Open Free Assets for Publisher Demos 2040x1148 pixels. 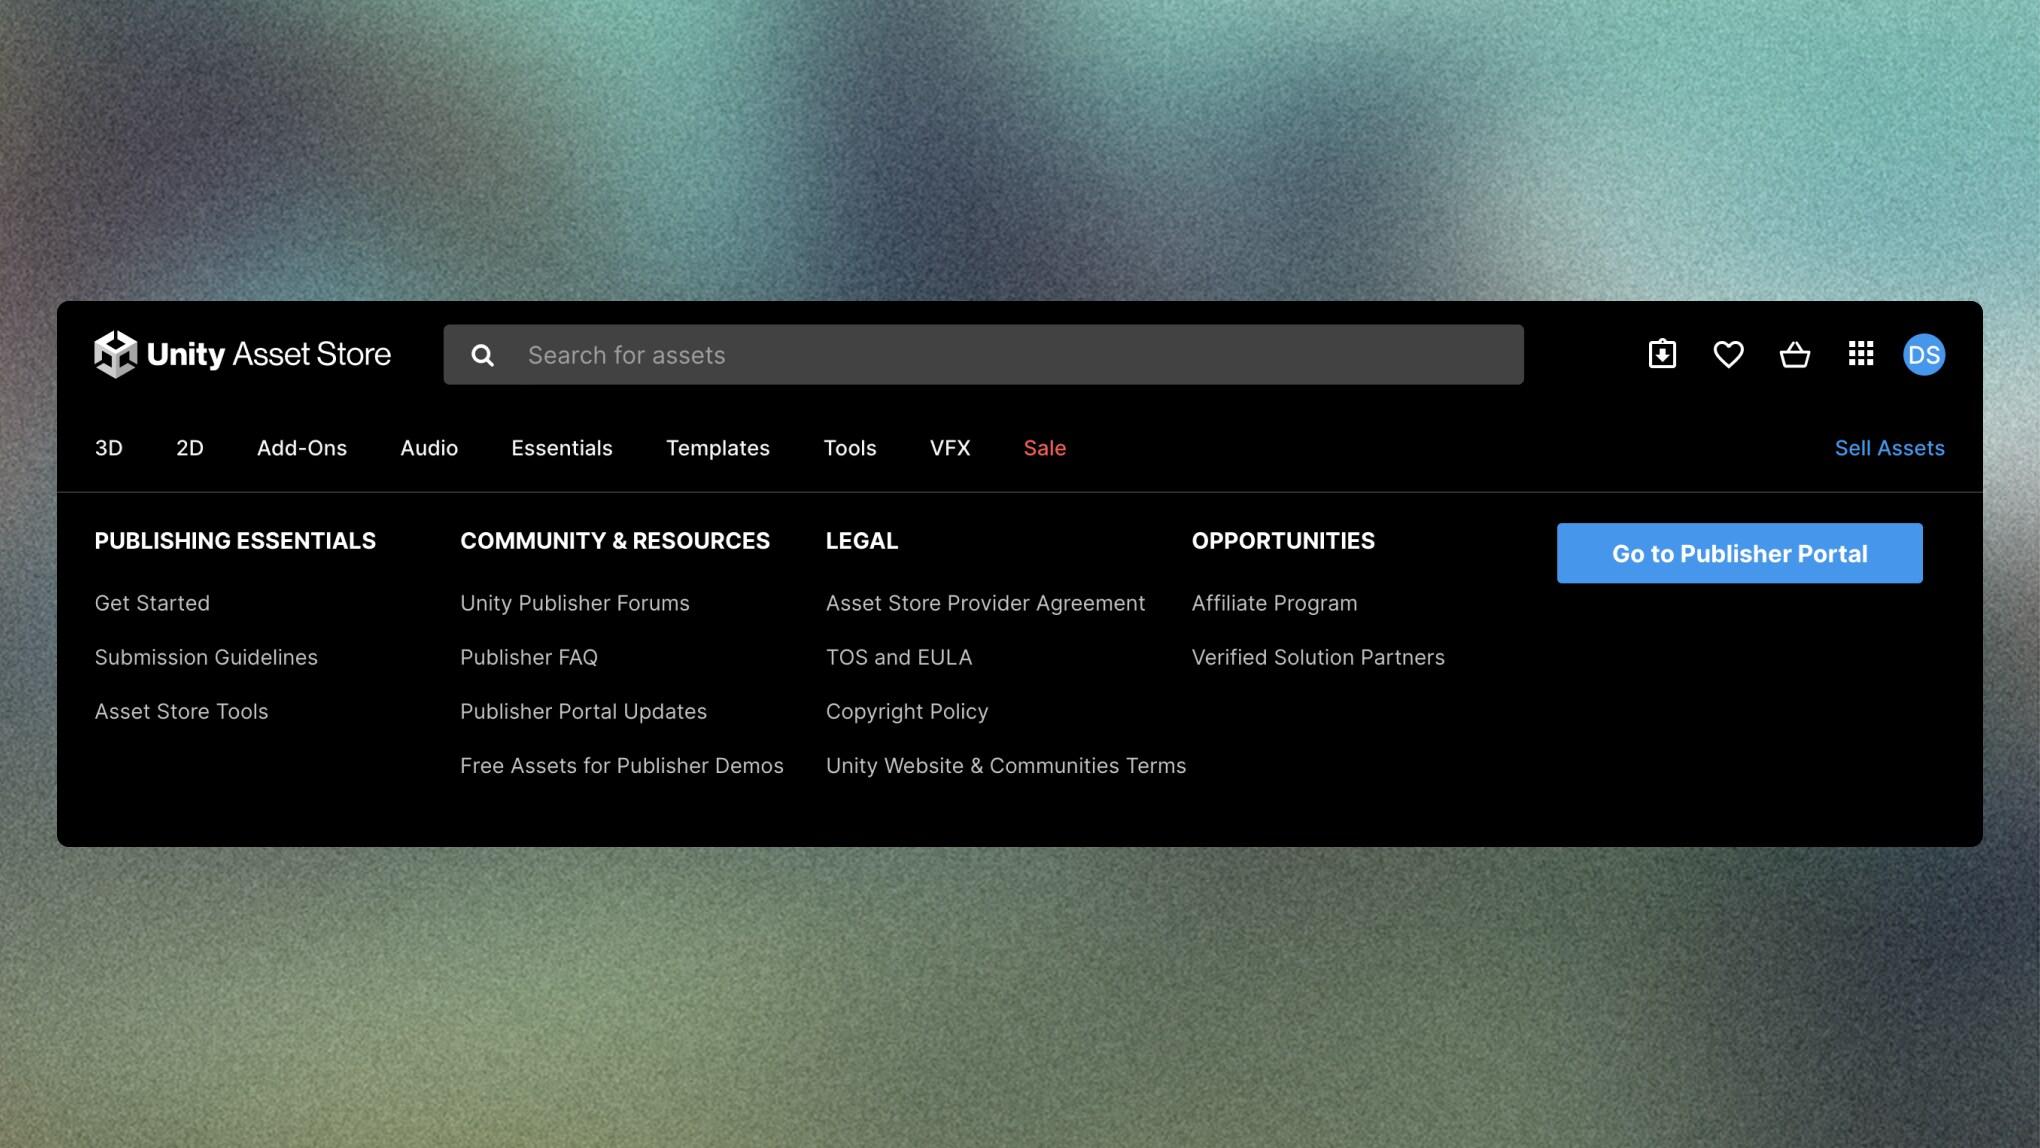(621, 765)
